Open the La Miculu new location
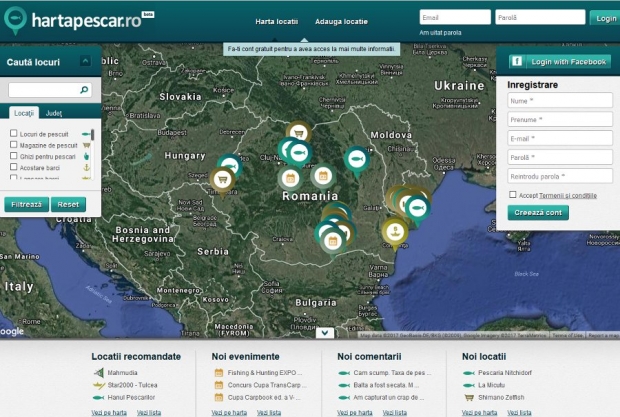This screenshot has width=620, height=417. [x=491, y=385]
